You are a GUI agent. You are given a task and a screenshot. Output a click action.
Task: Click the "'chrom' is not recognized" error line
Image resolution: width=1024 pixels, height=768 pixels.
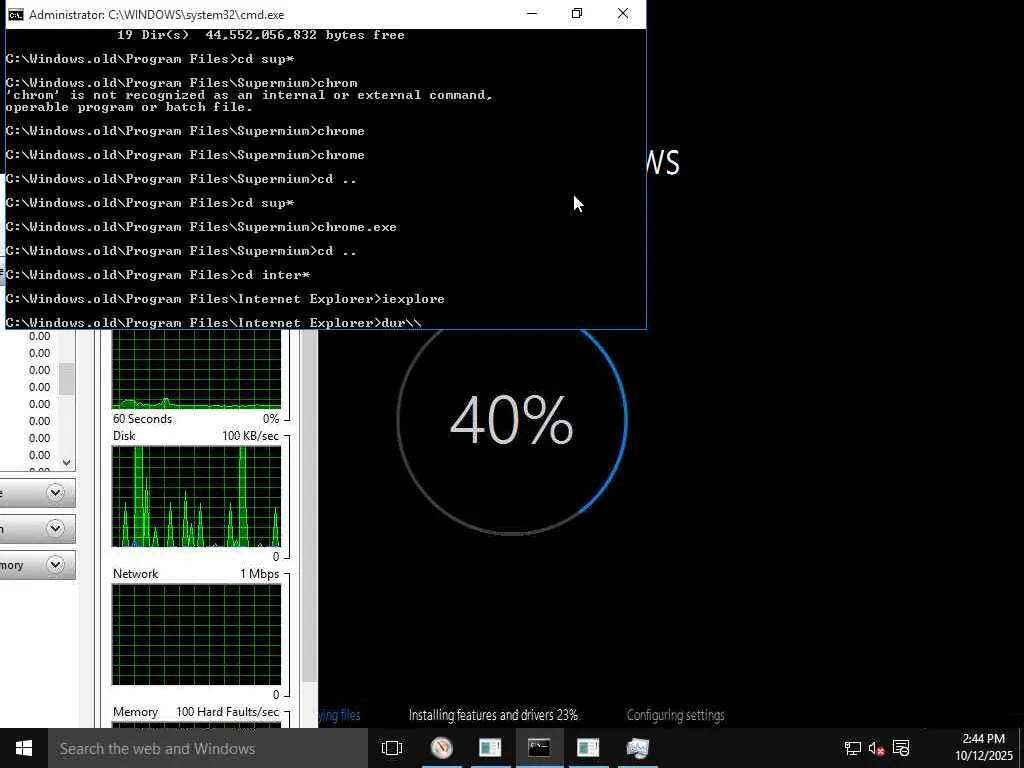[x=249, y=95]
